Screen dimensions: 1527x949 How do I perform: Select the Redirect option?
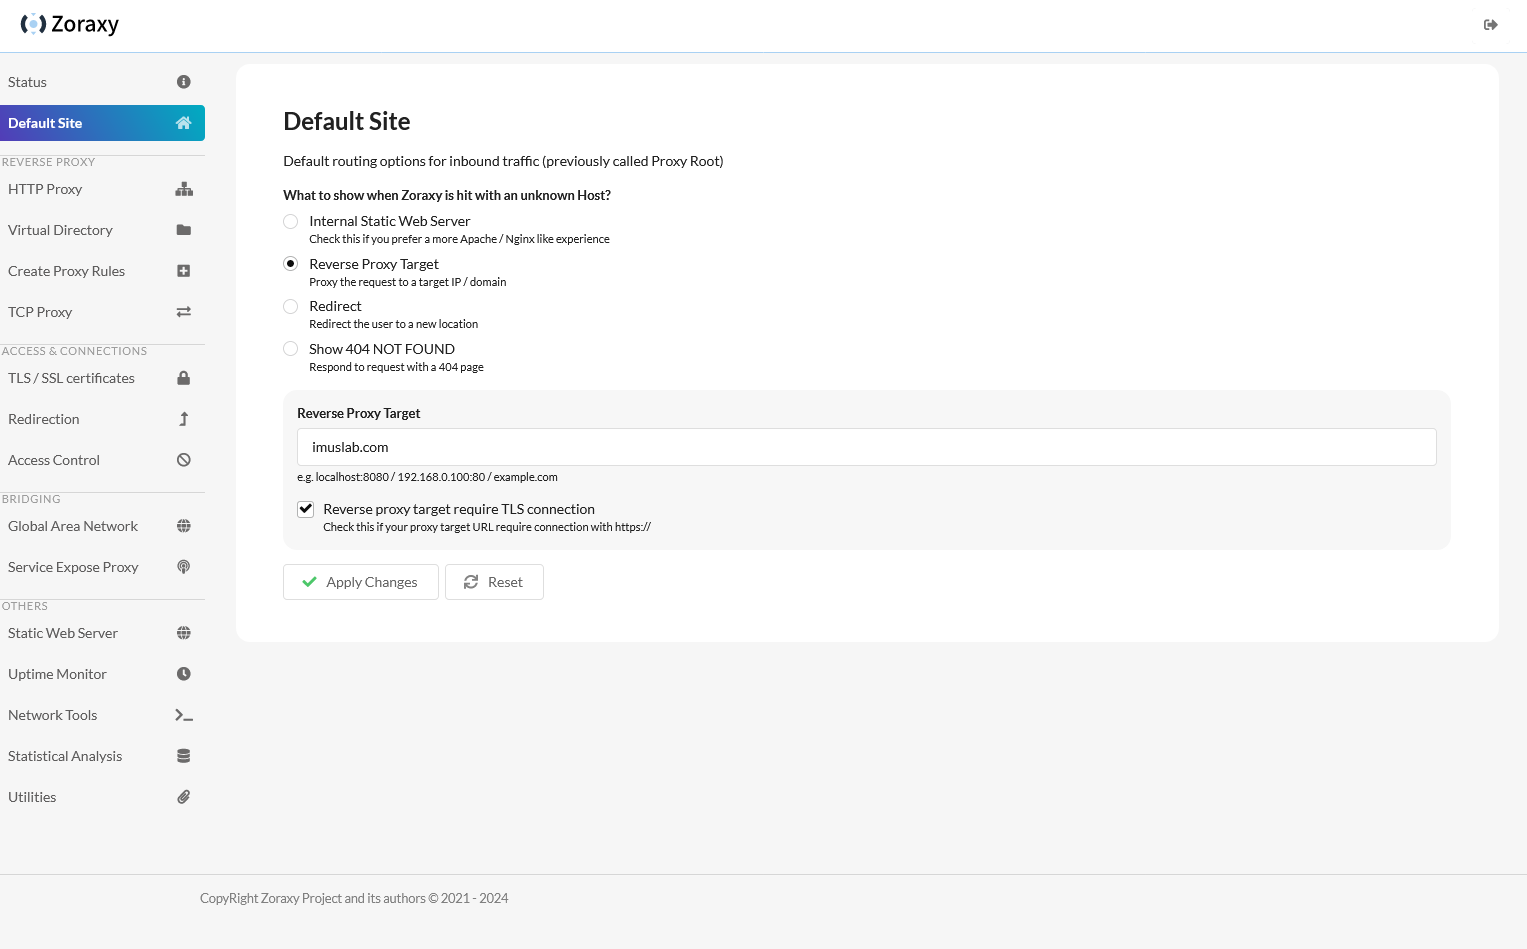click(x=290, y=306)
